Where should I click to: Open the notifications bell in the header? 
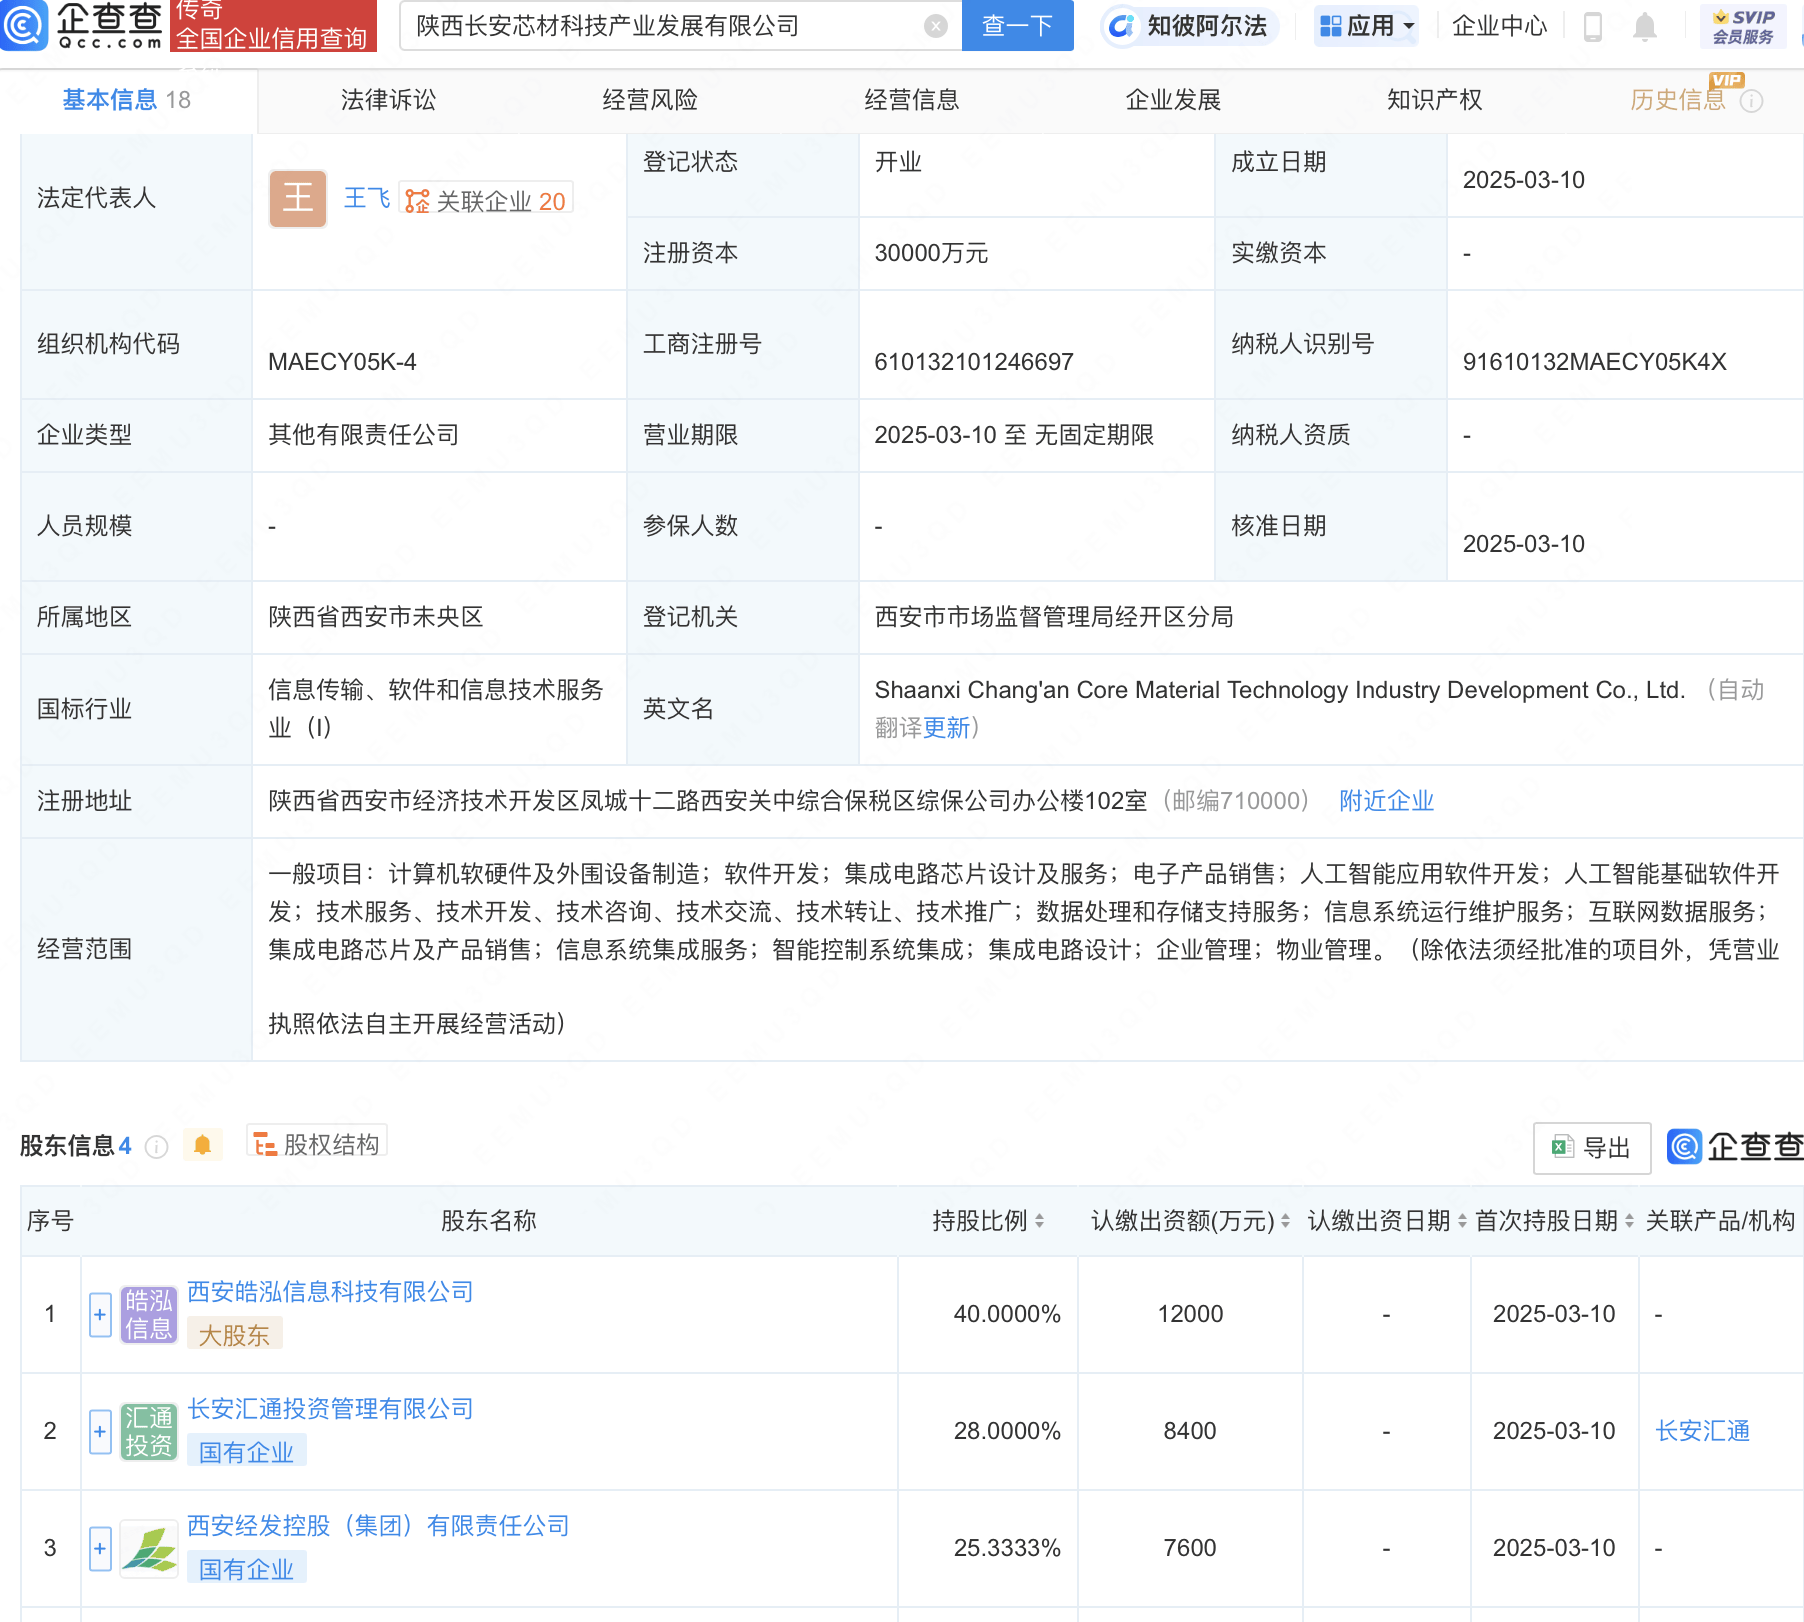tap(1644, 27)
